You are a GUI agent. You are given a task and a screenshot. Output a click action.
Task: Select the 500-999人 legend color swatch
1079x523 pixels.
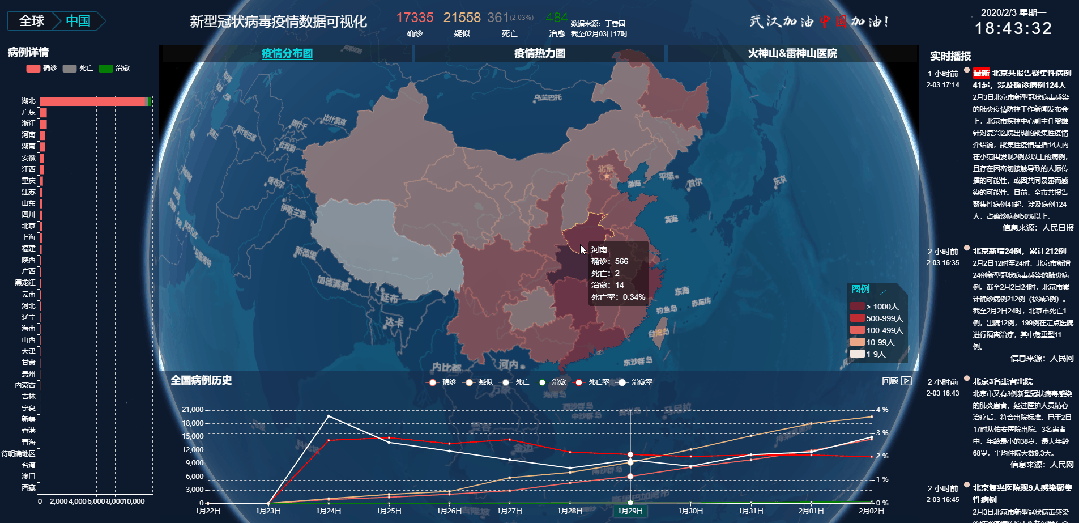(857, 318)
